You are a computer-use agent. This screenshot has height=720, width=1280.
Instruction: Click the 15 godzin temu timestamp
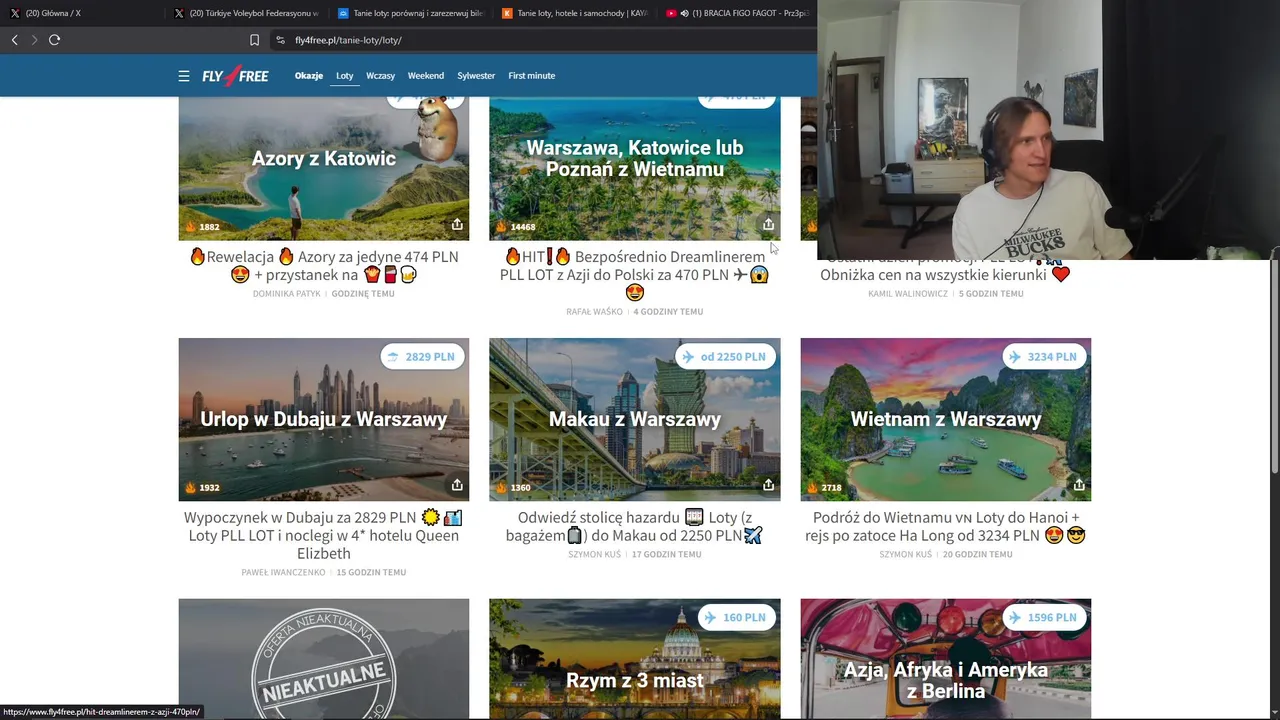pyautogui.click(x=371, y=573)
